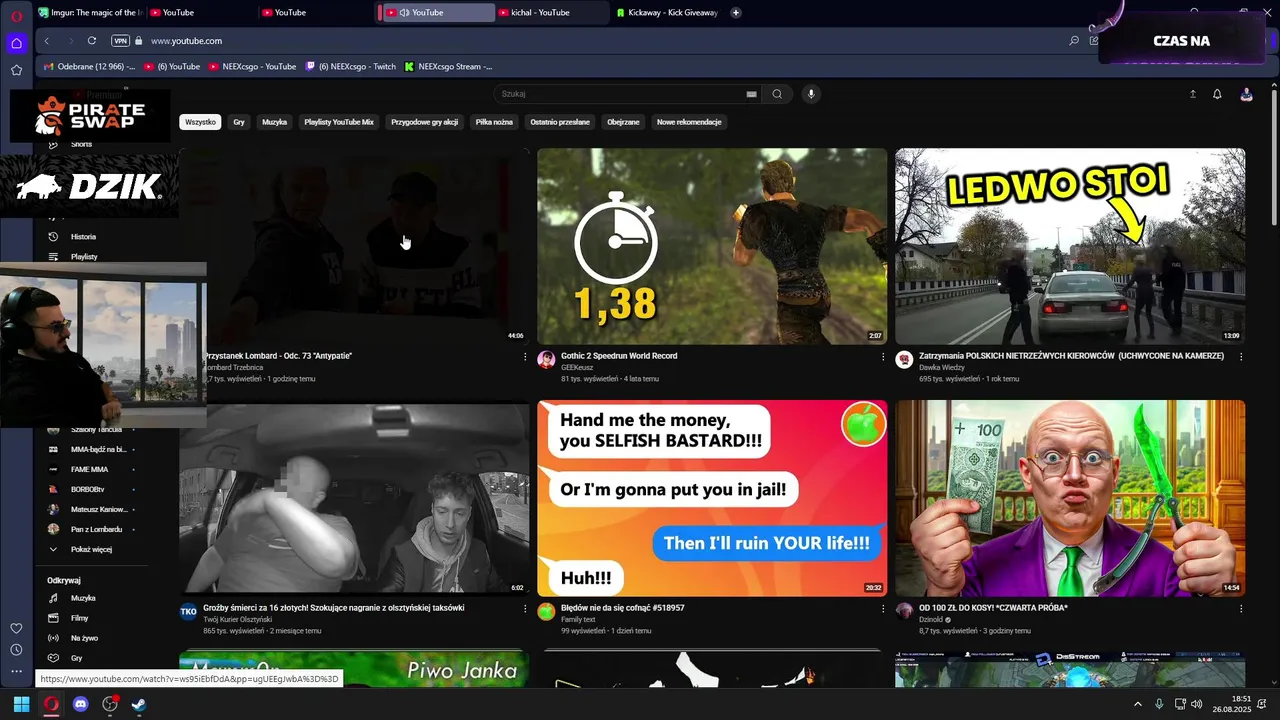1280x720 pixels.
Task: Select the Playlisty YouTube Mix chip
Action: tap(339, 122)
